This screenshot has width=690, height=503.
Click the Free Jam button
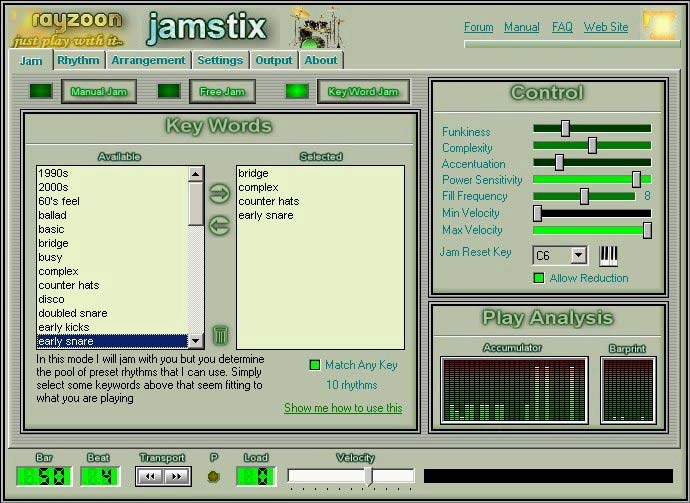(x=222, y=92)
